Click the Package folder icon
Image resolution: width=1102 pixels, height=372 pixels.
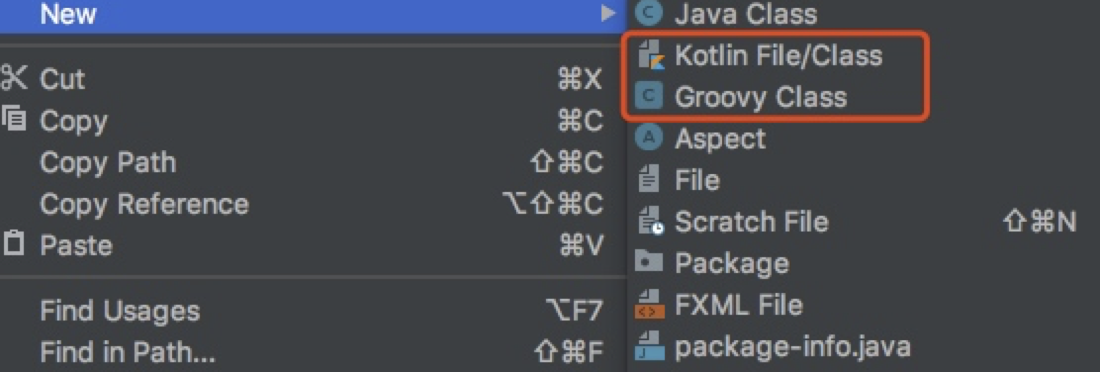649,262
